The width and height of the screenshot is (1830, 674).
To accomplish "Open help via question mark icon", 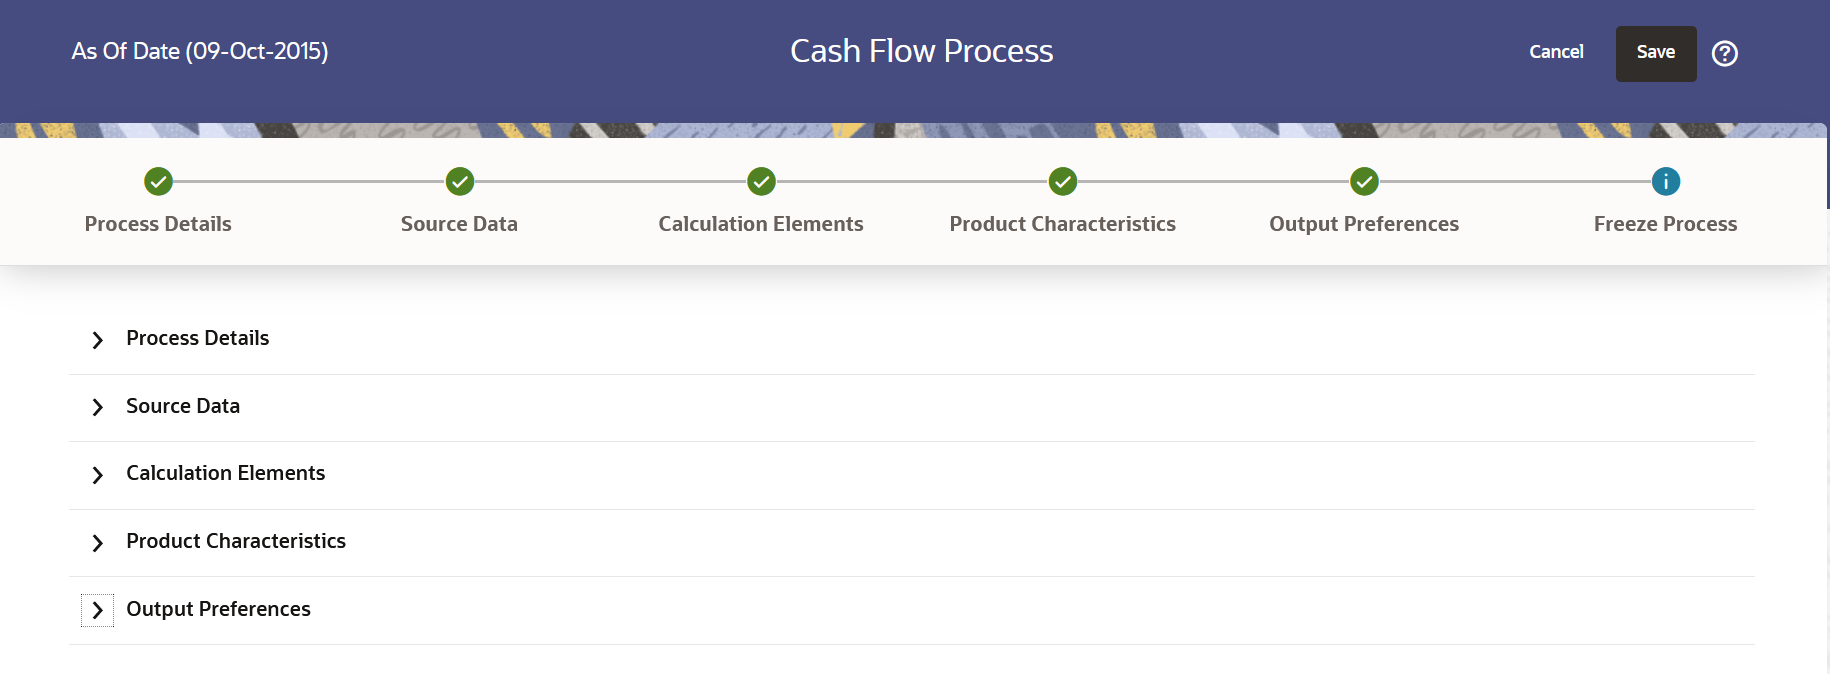I will pos(1724,53).
